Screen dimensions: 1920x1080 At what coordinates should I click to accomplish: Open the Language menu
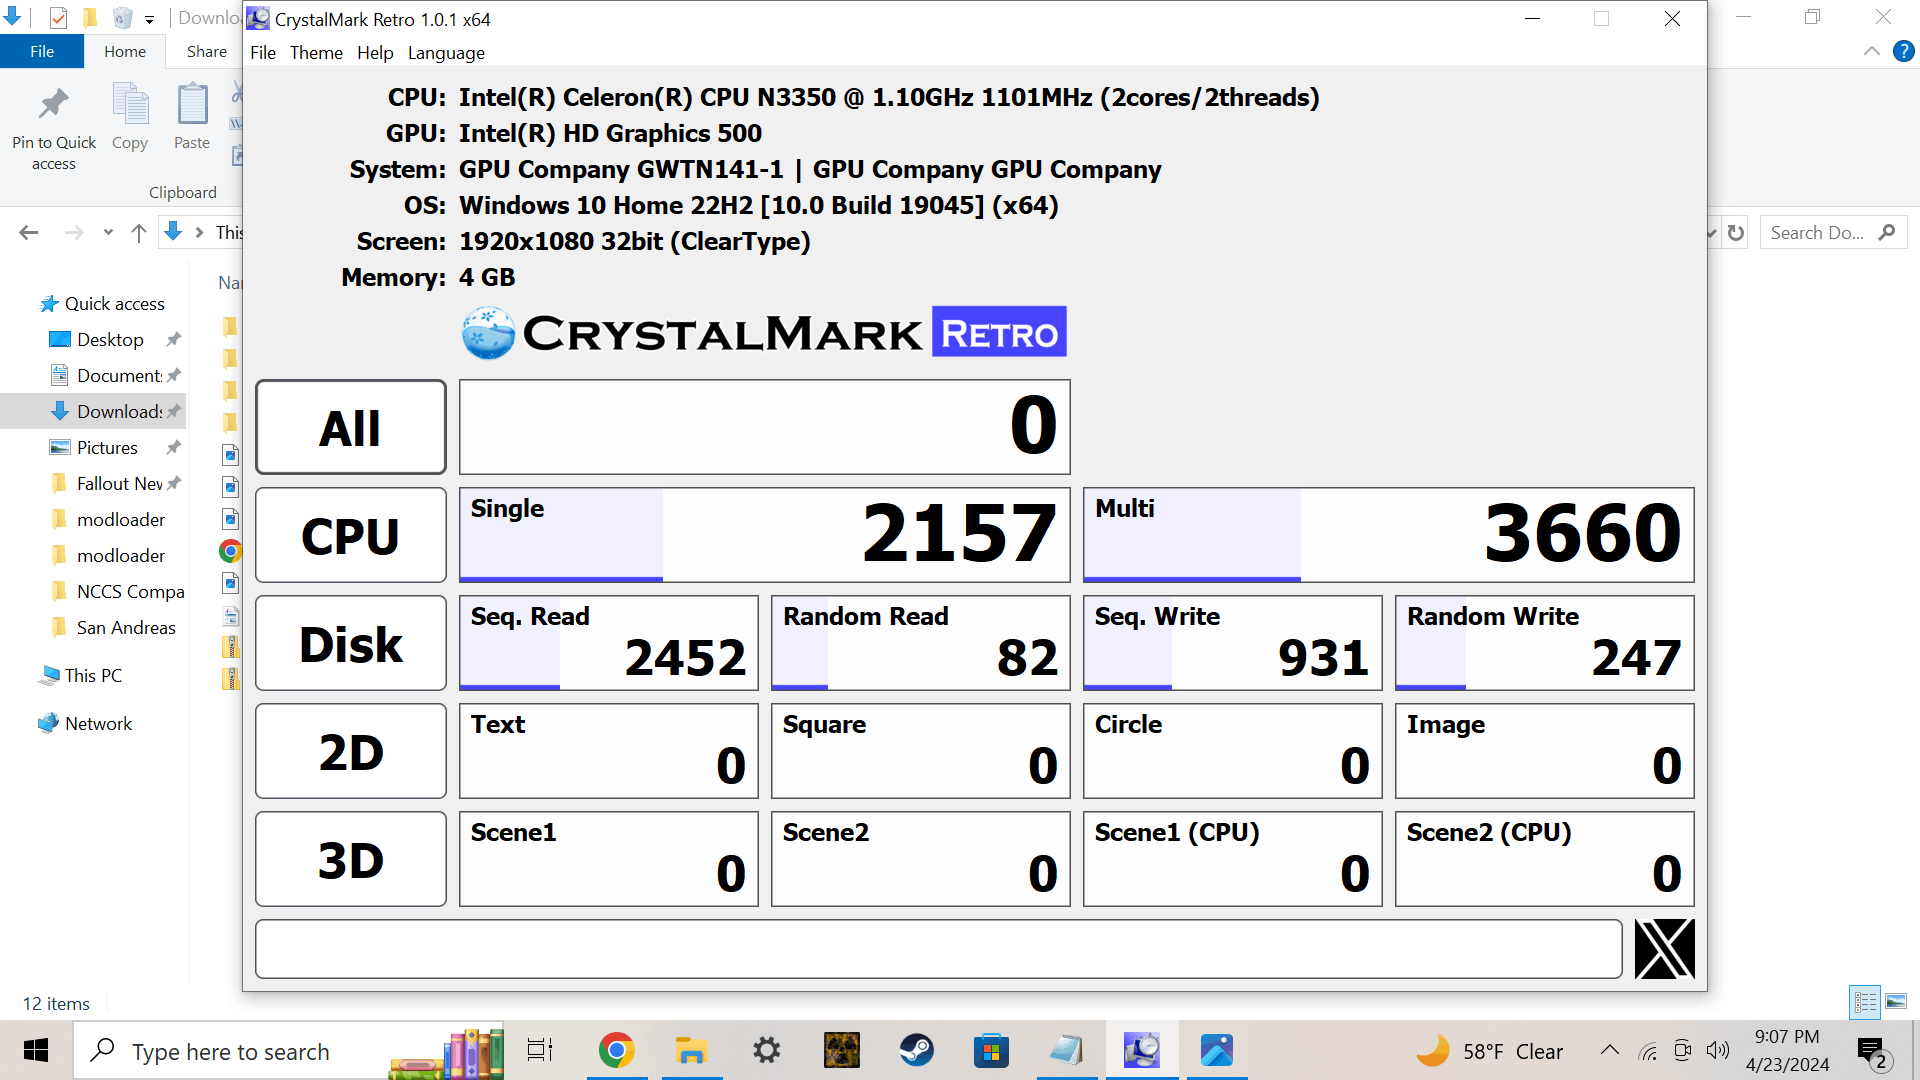point(446,53)
